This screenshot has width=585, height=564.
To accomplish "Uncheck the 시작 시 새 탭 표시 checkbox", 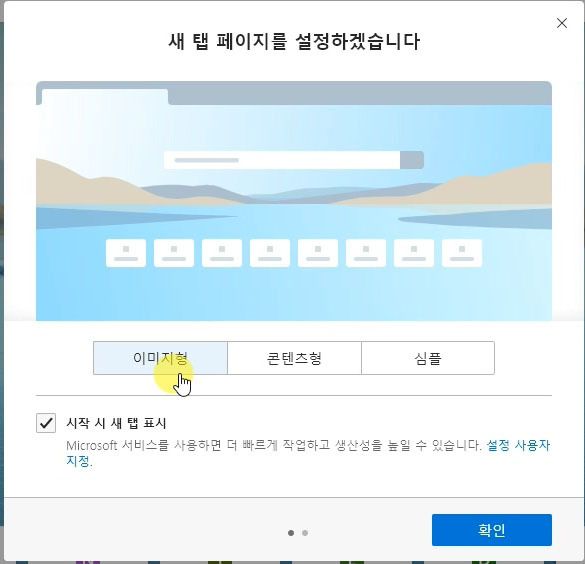I will click(46, 423).
